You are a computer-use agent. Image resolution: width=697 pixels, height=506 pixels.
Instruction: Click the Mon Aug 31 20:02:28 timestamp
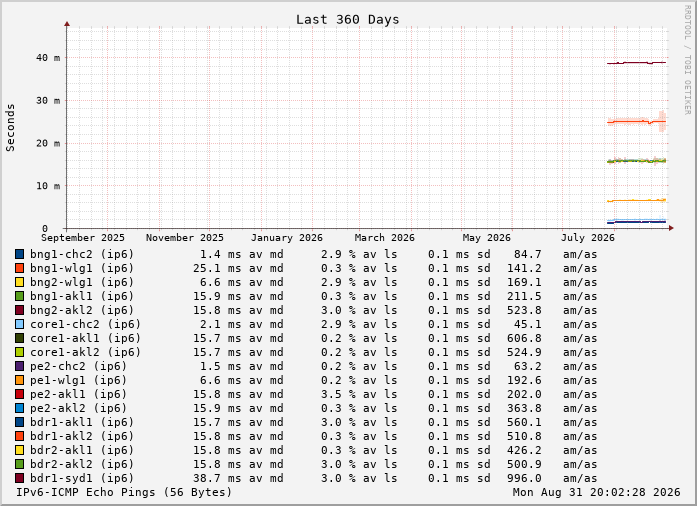pos(597,492)
